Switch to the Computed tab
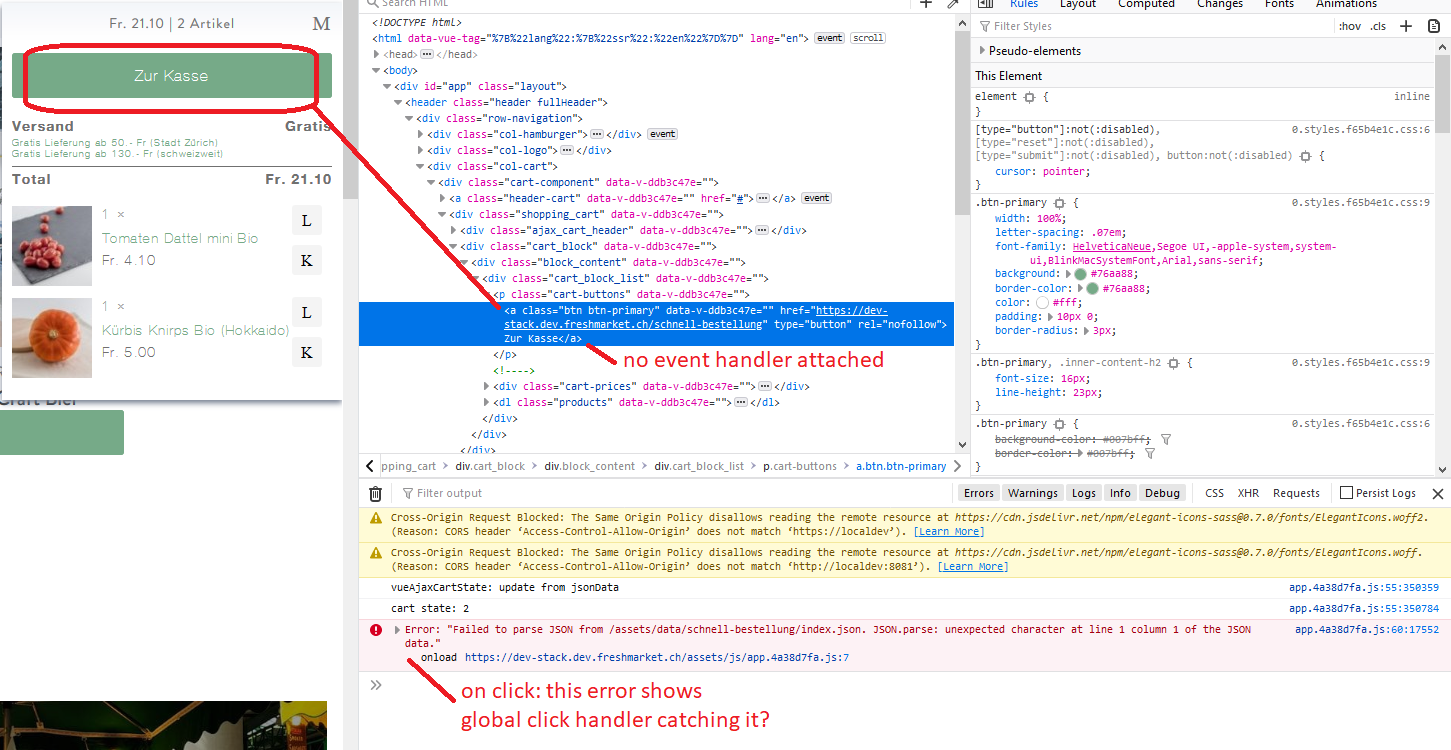 (1146, 4)
